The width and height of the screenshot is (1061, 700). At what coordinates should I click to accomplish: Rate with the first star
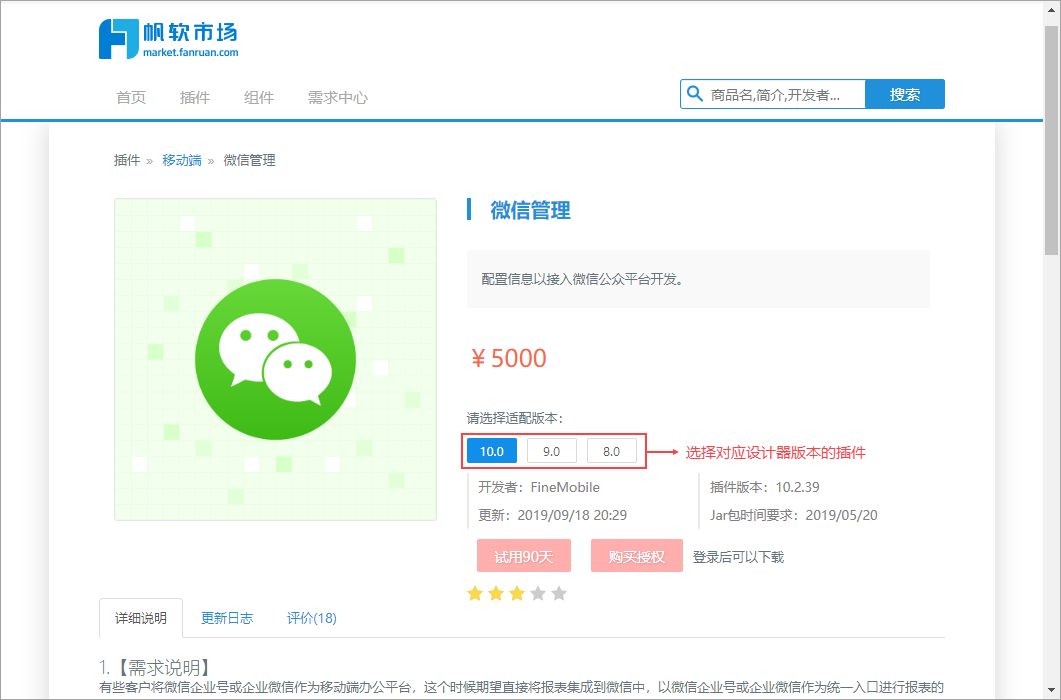(475, 594)
